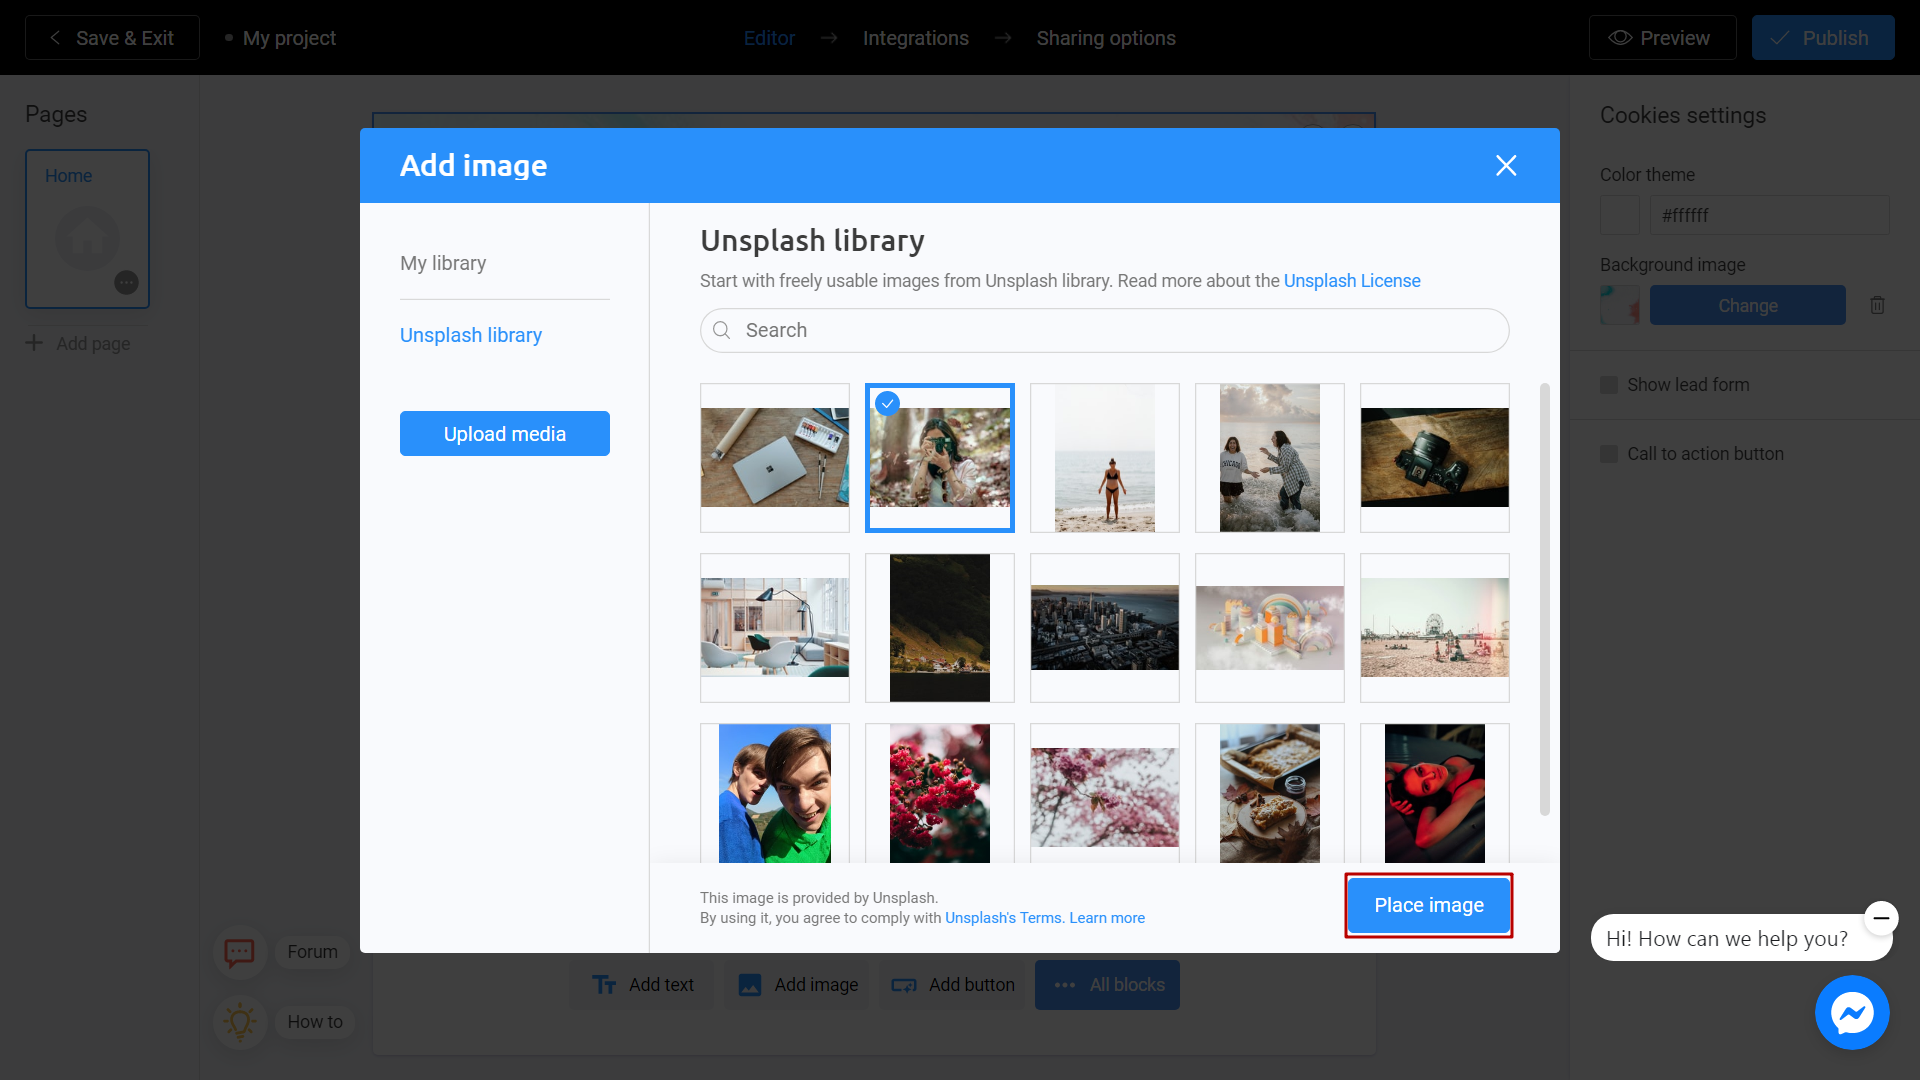
Task: Click the Unsplash License link
Action: (x=1352, y=280)
